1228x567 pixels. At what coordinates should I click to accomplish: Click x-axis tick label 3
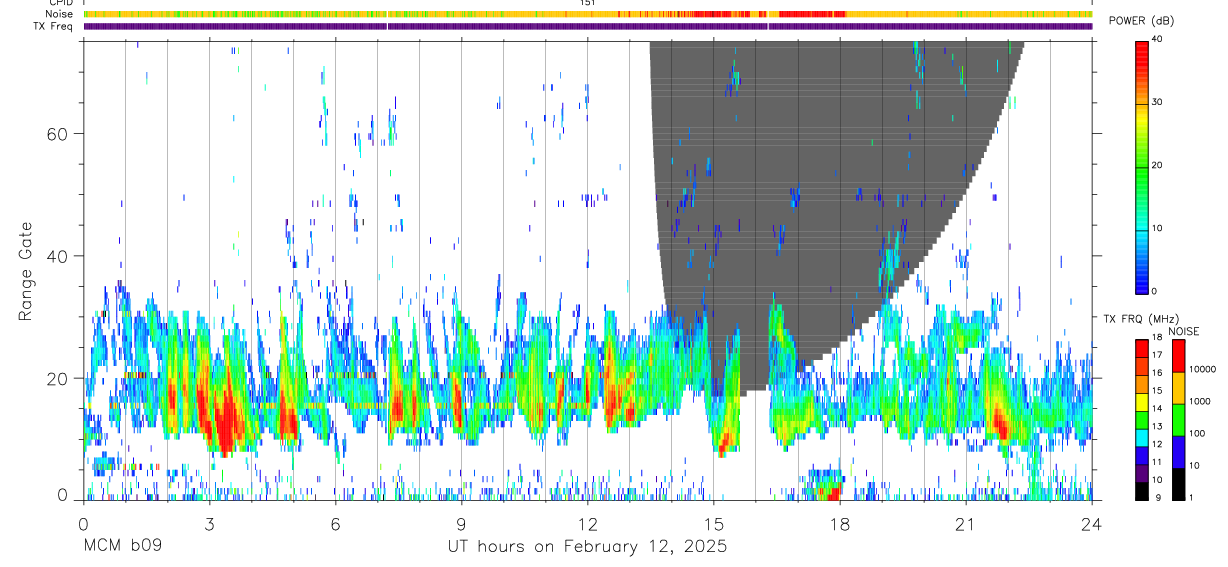click(x=209, y=523)
